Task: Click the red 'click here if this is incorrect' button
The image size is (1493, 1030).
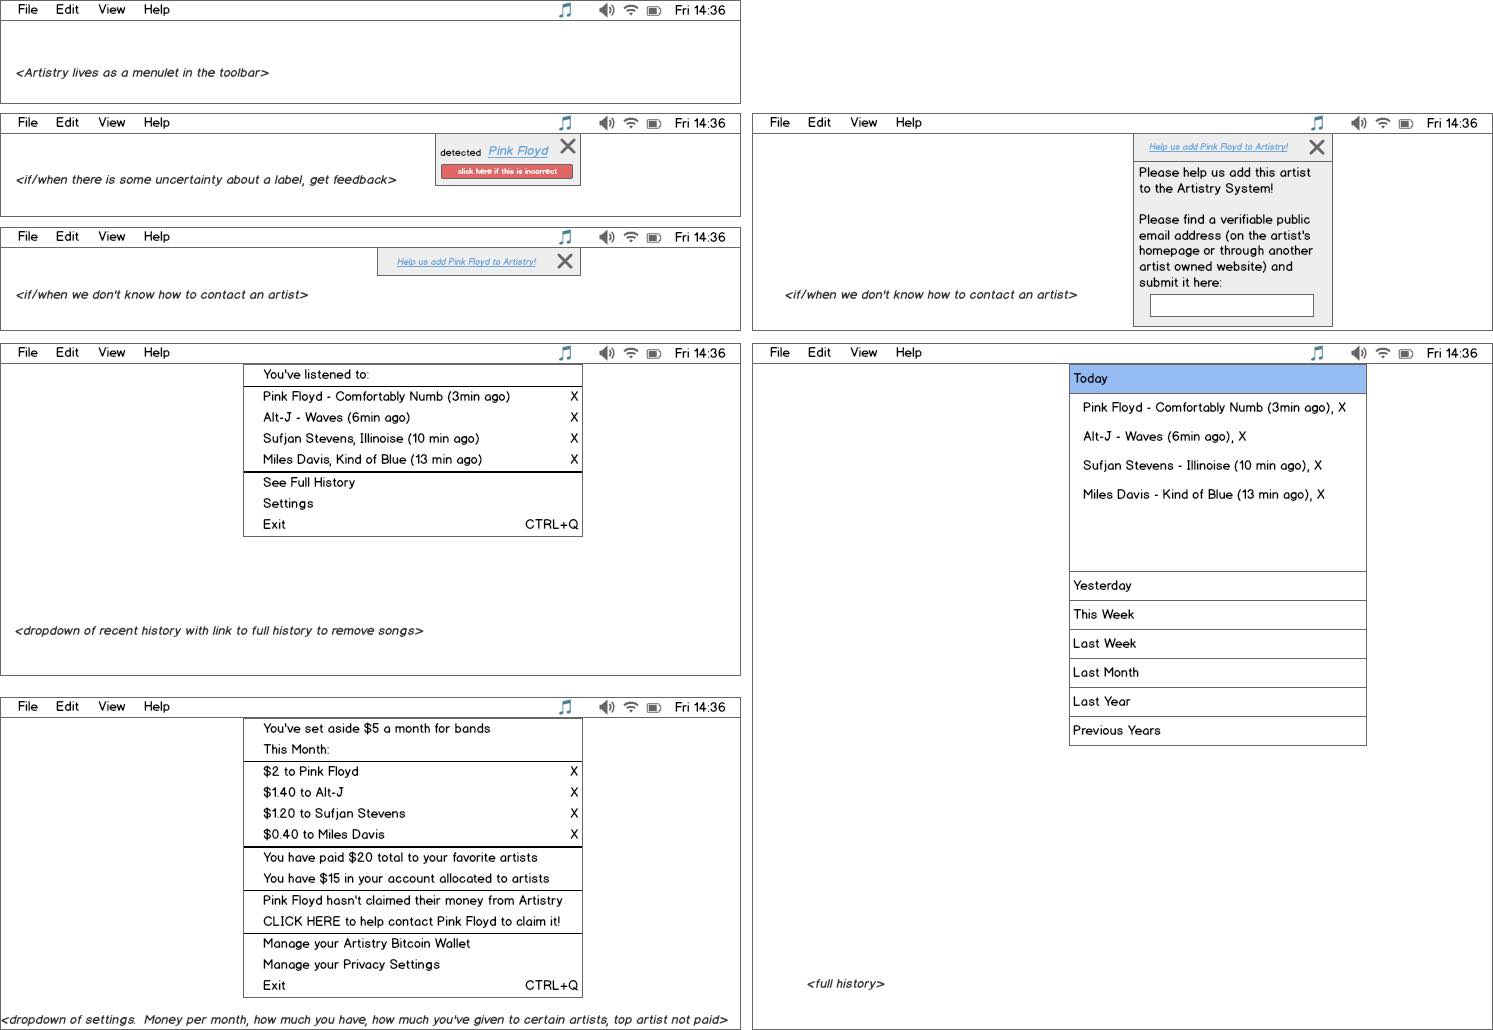Action: (x=507, y=171)
